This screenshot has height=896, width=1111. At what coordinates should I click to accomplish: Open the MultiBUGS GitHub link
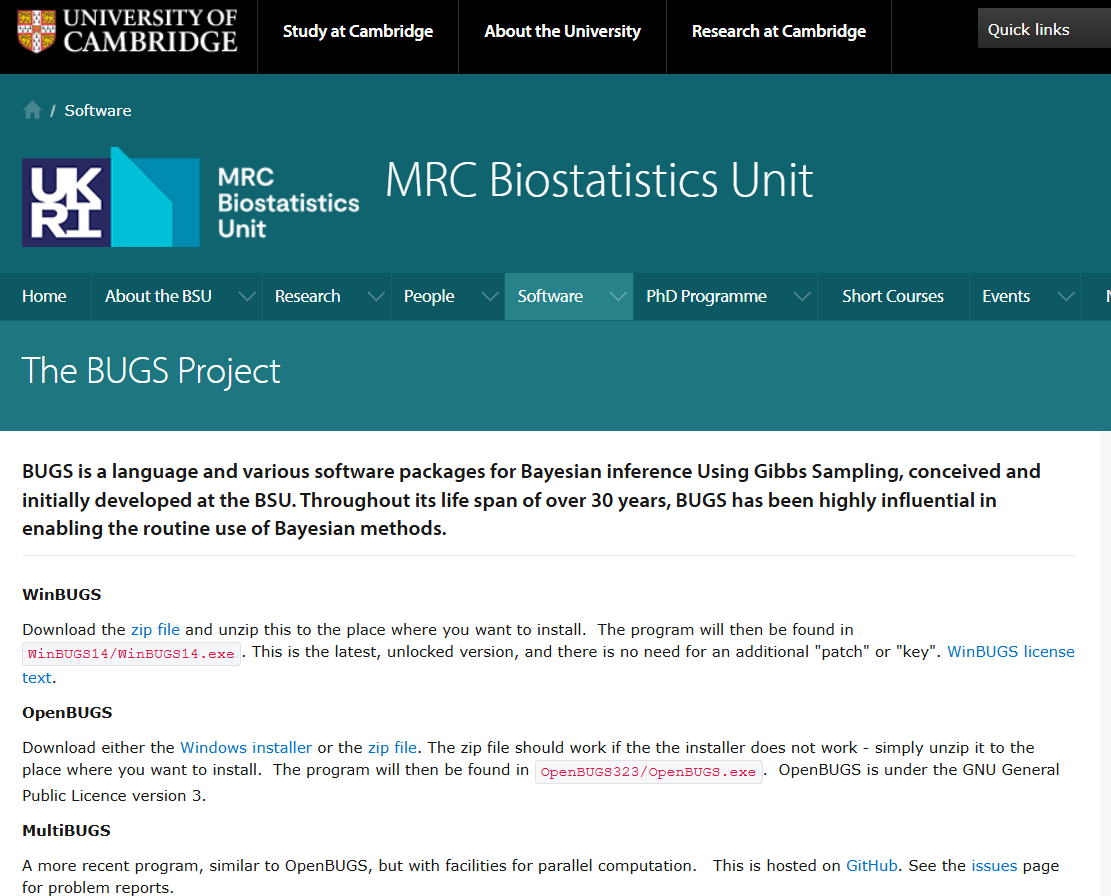(872, 866)
